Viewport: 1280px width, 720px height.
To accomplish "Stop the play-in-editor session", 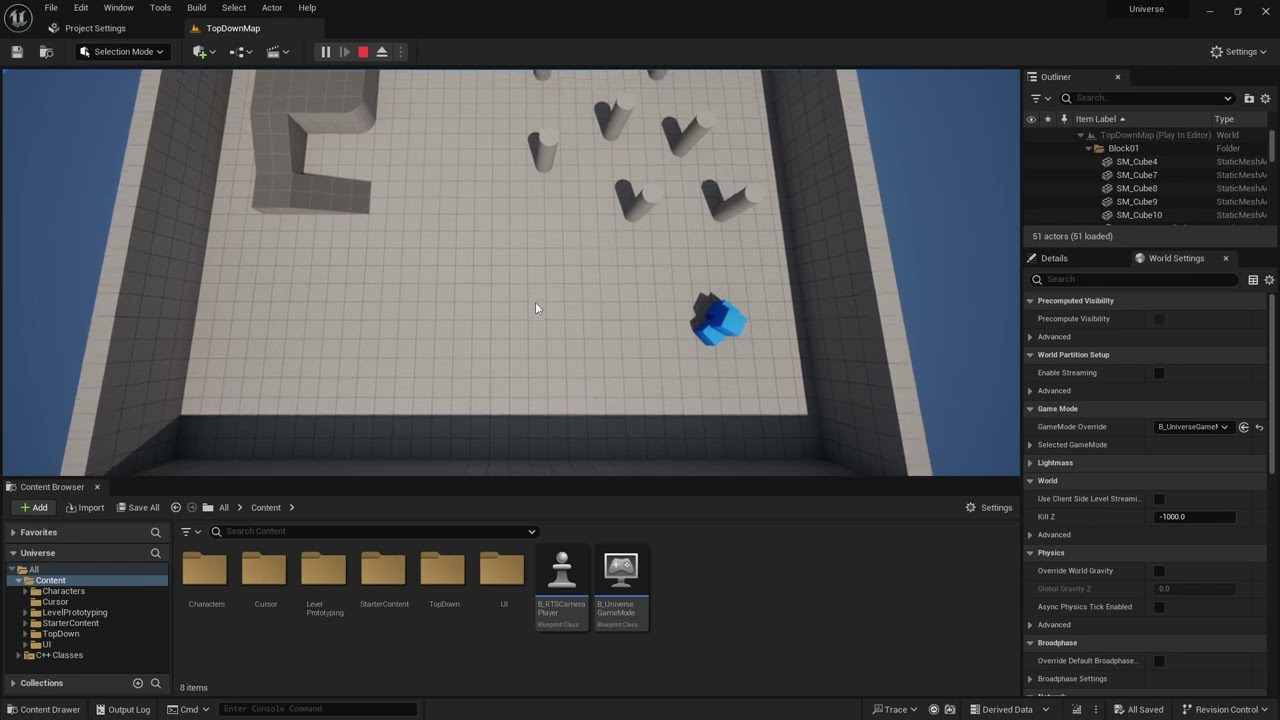I will 363,52.
